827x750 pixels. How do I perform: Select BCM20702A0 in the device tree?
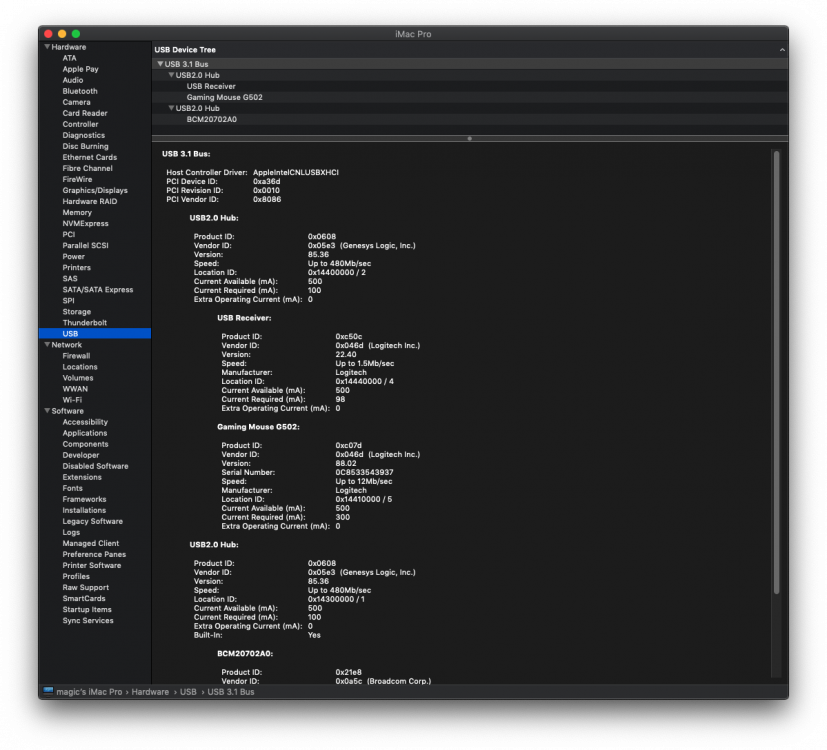pyautogui.click(x=211, y=119)
